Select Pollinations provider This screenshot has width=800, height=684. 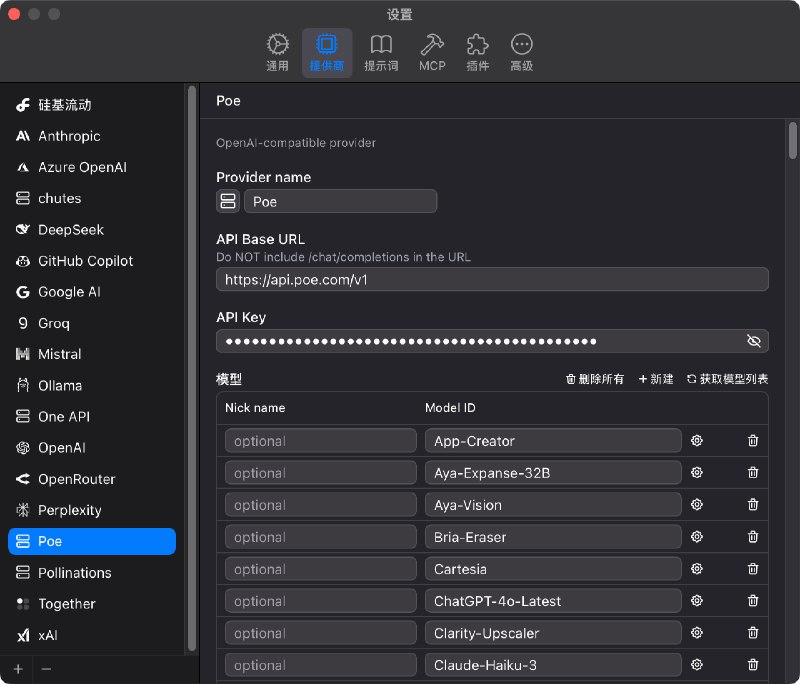coord(92,573)
